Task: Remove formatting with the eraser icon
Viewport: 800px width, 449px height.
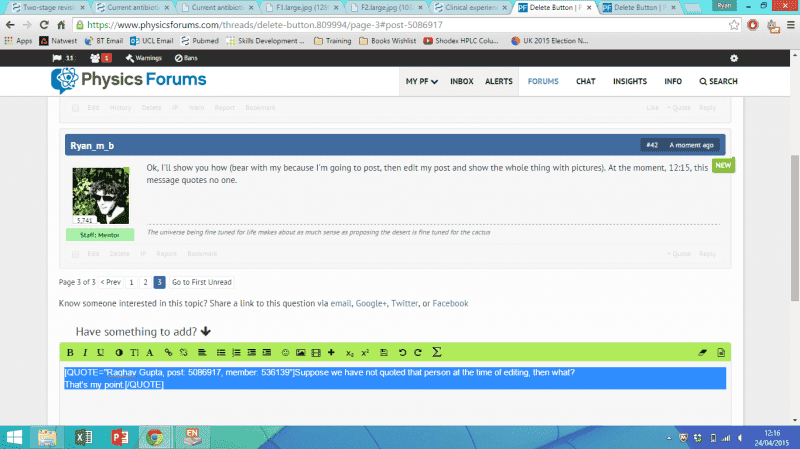Action: [x=703, y=353]
